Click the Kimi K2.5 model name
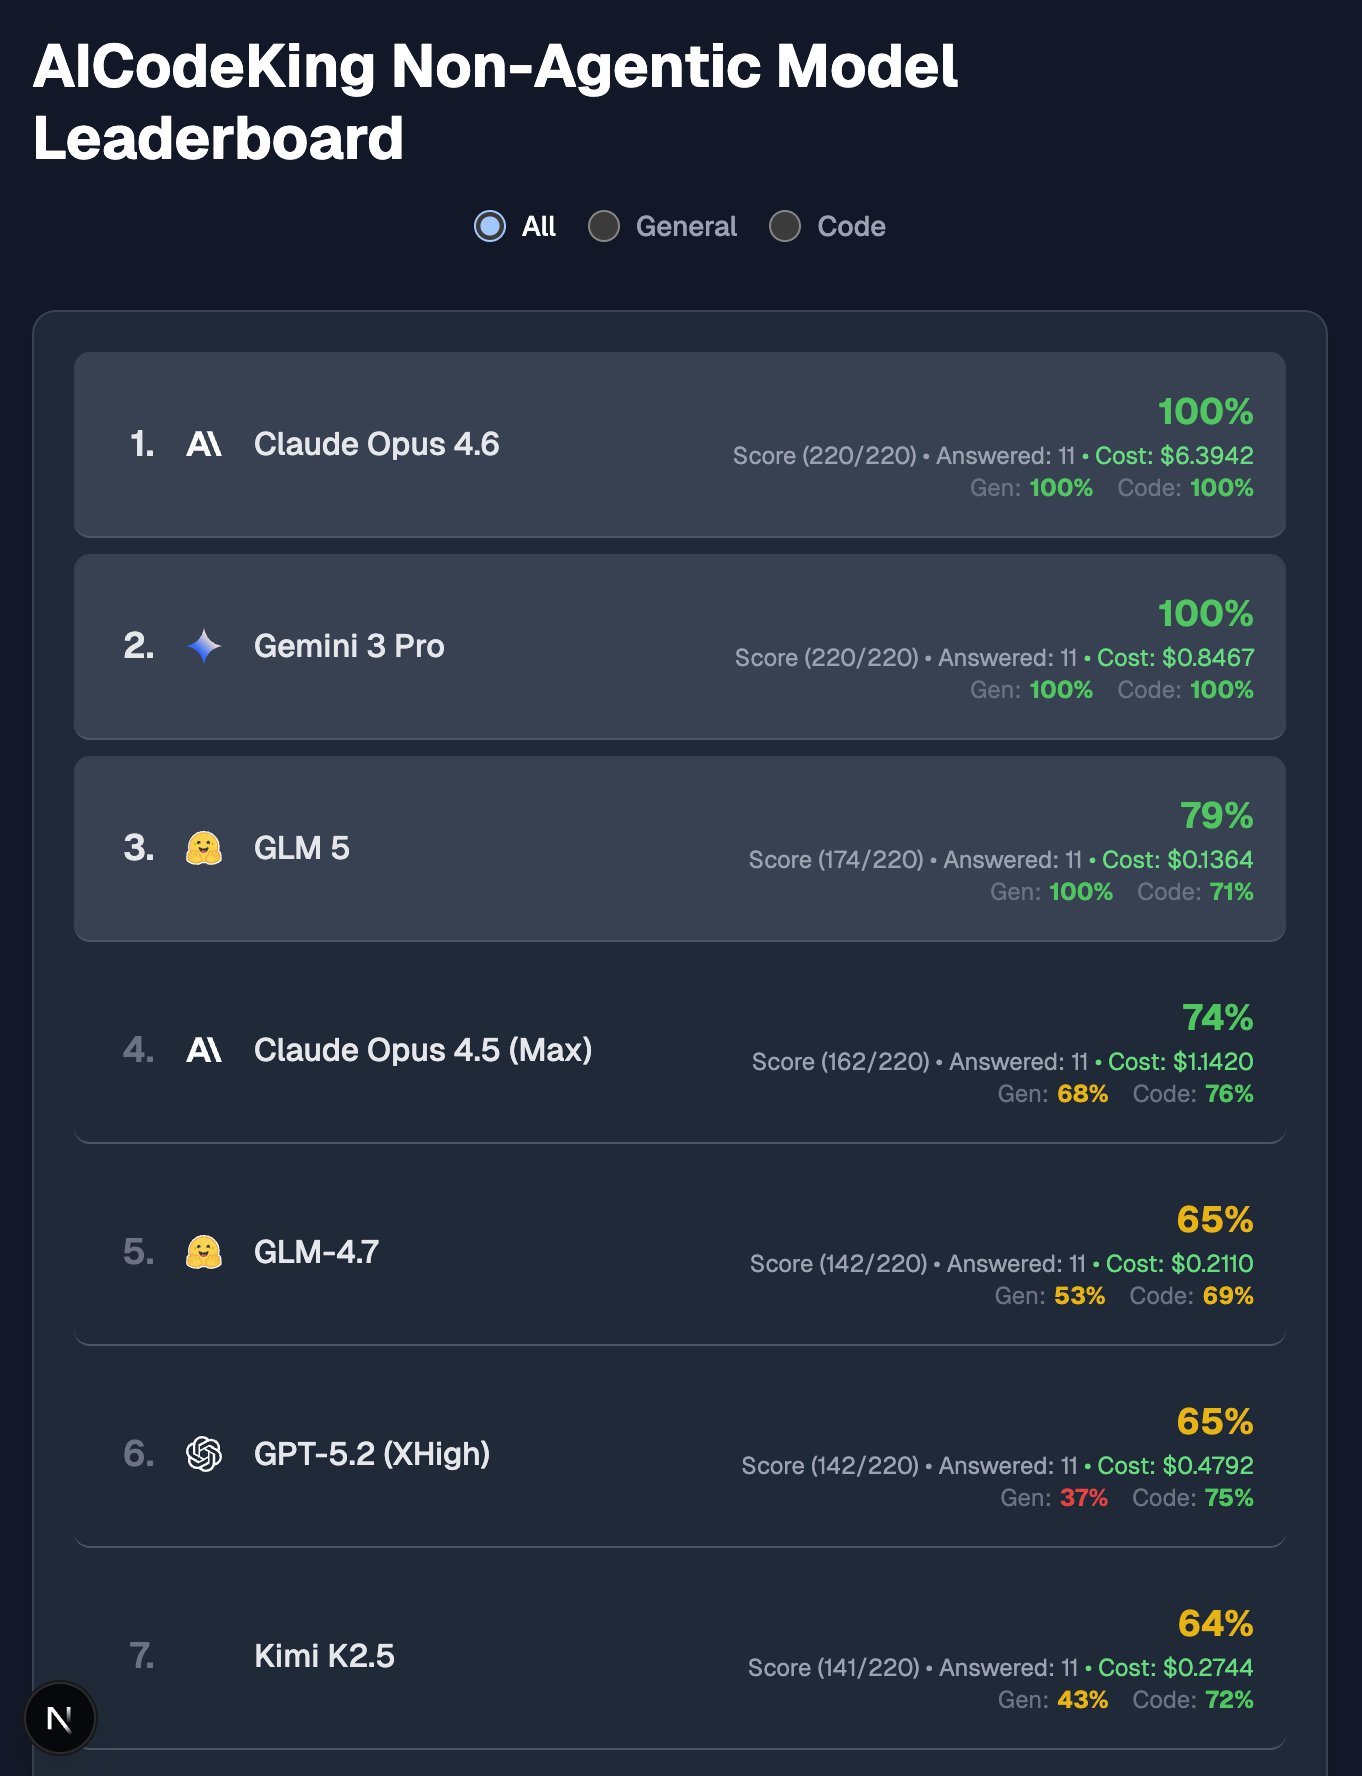The width and height of the screenshot is (1362, 1776). (324, 1656)
